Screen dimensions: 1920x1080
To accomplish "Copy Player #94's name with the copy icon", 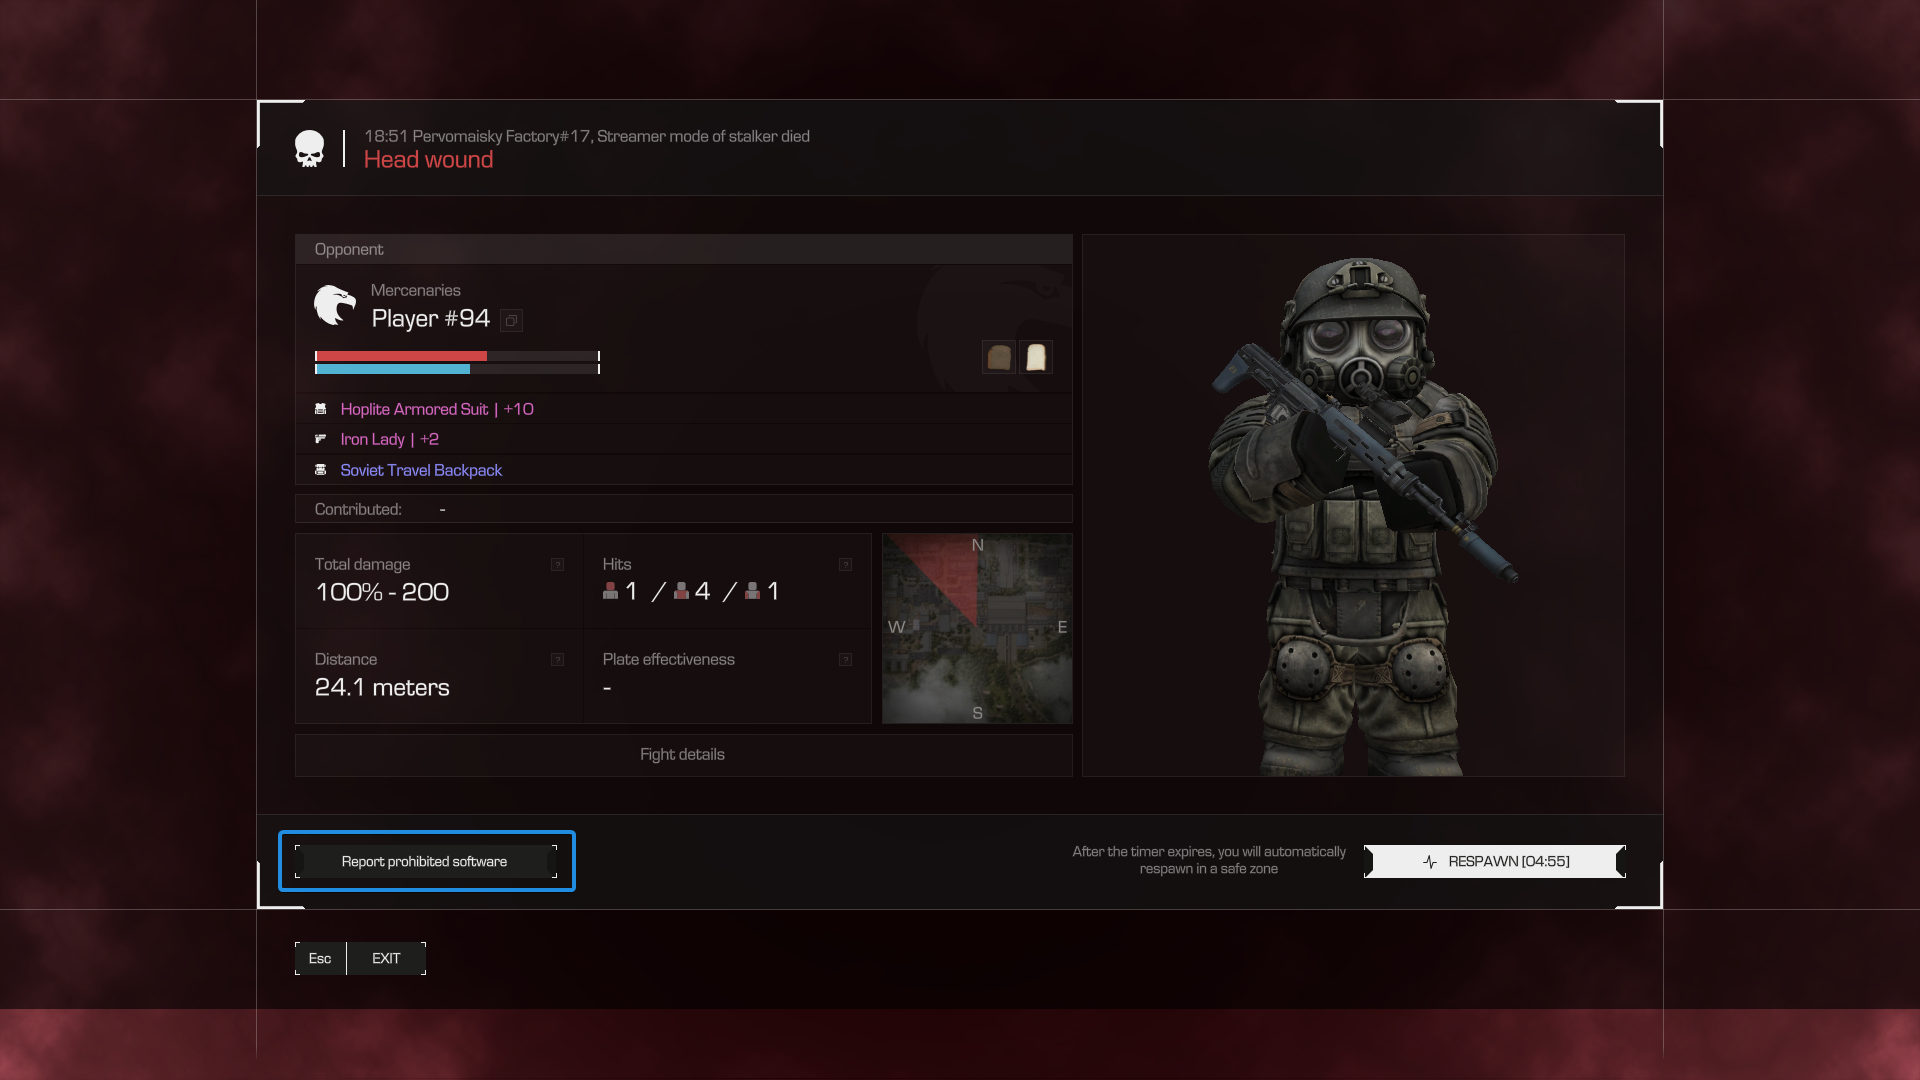I will [511, 320].
